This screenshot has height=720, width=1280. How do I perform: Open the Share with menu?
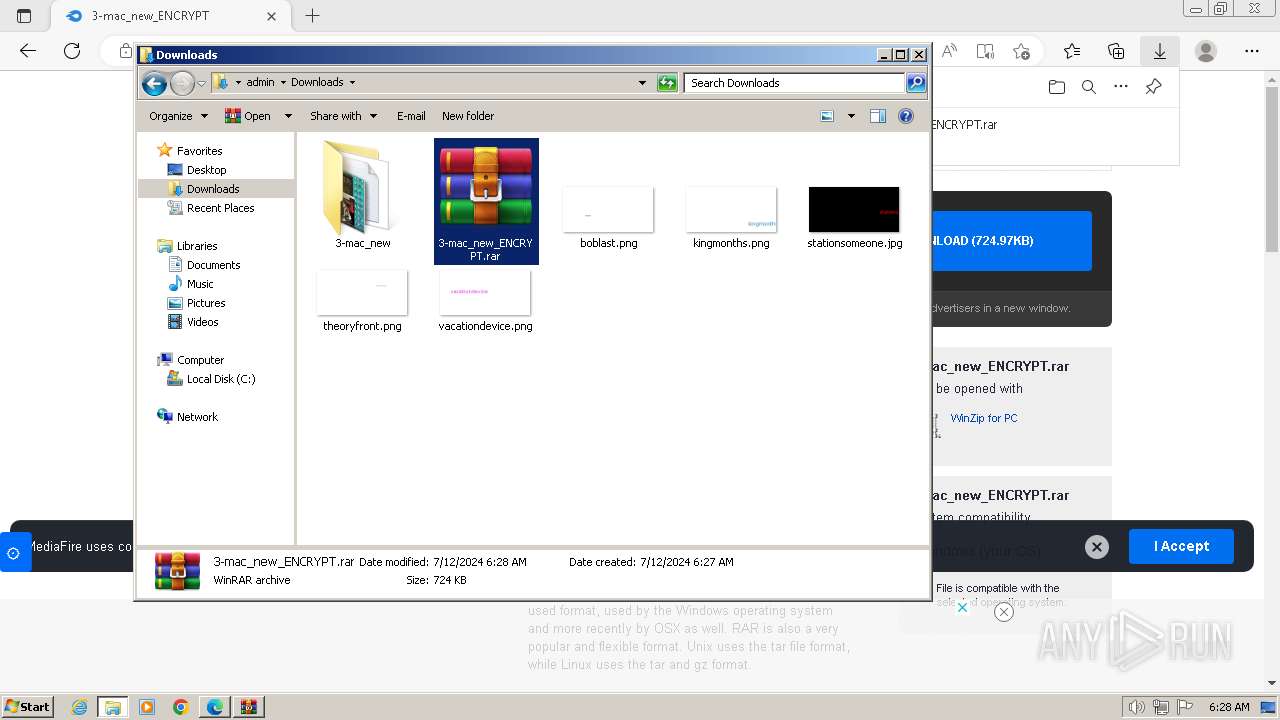(x=343, y=116)
